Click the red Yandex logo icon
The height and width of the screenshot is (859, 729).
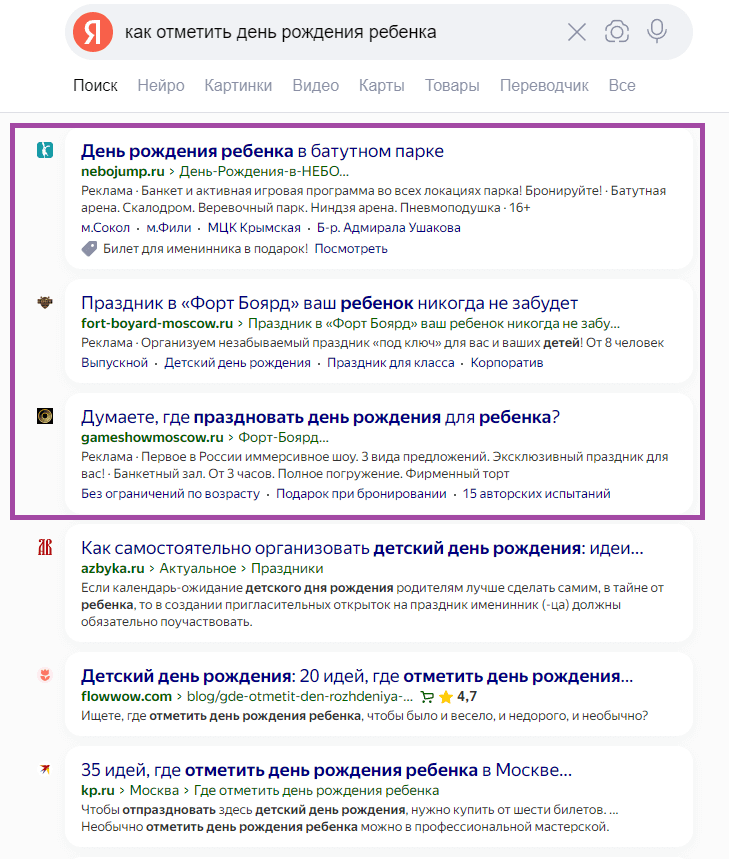click(x=93, y=32)
